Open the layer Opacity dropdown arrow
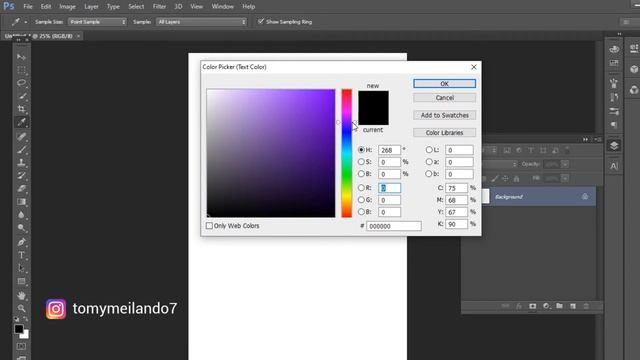 [565, 164]
